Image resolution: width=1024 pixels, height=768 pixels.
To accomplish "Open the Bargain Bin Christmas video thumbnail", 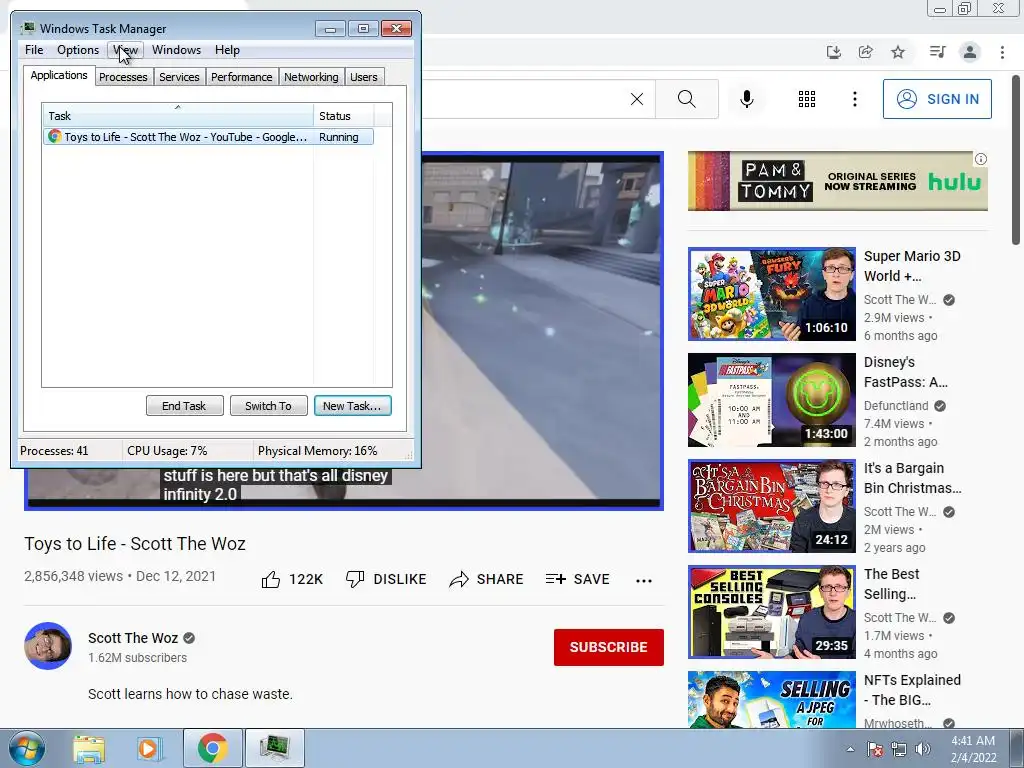I will [x=771, y=505].
